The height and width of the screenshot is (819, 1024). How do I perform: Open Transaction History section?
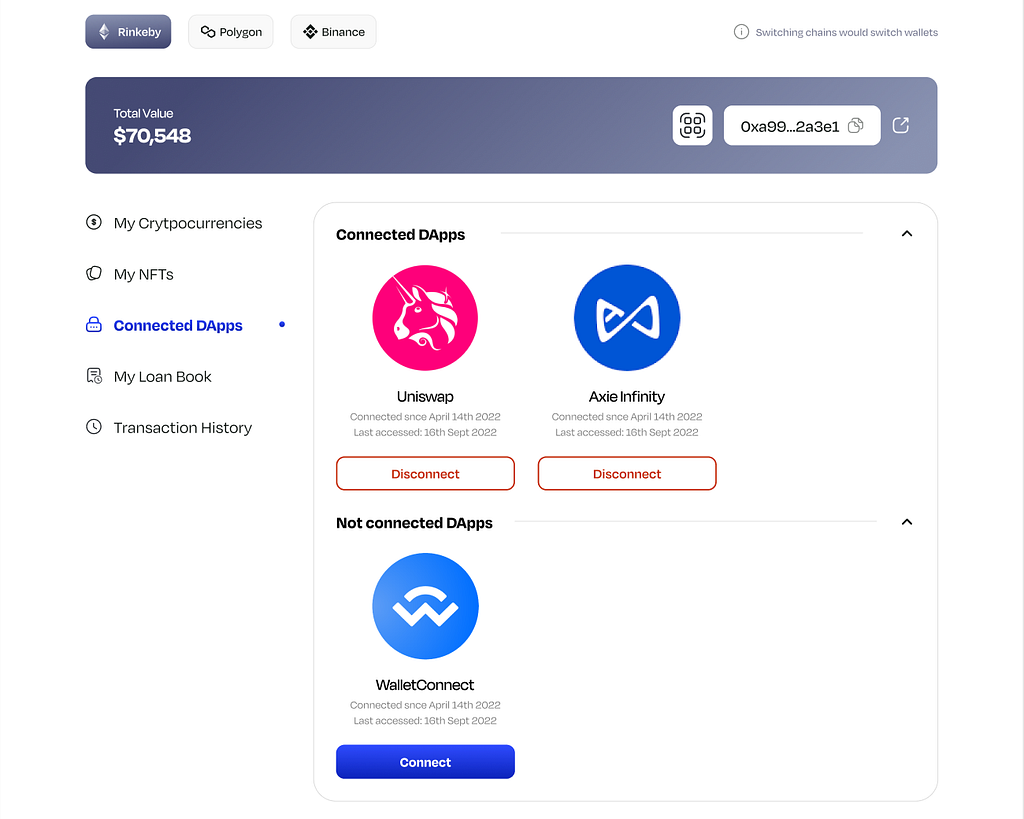[169, 428]
